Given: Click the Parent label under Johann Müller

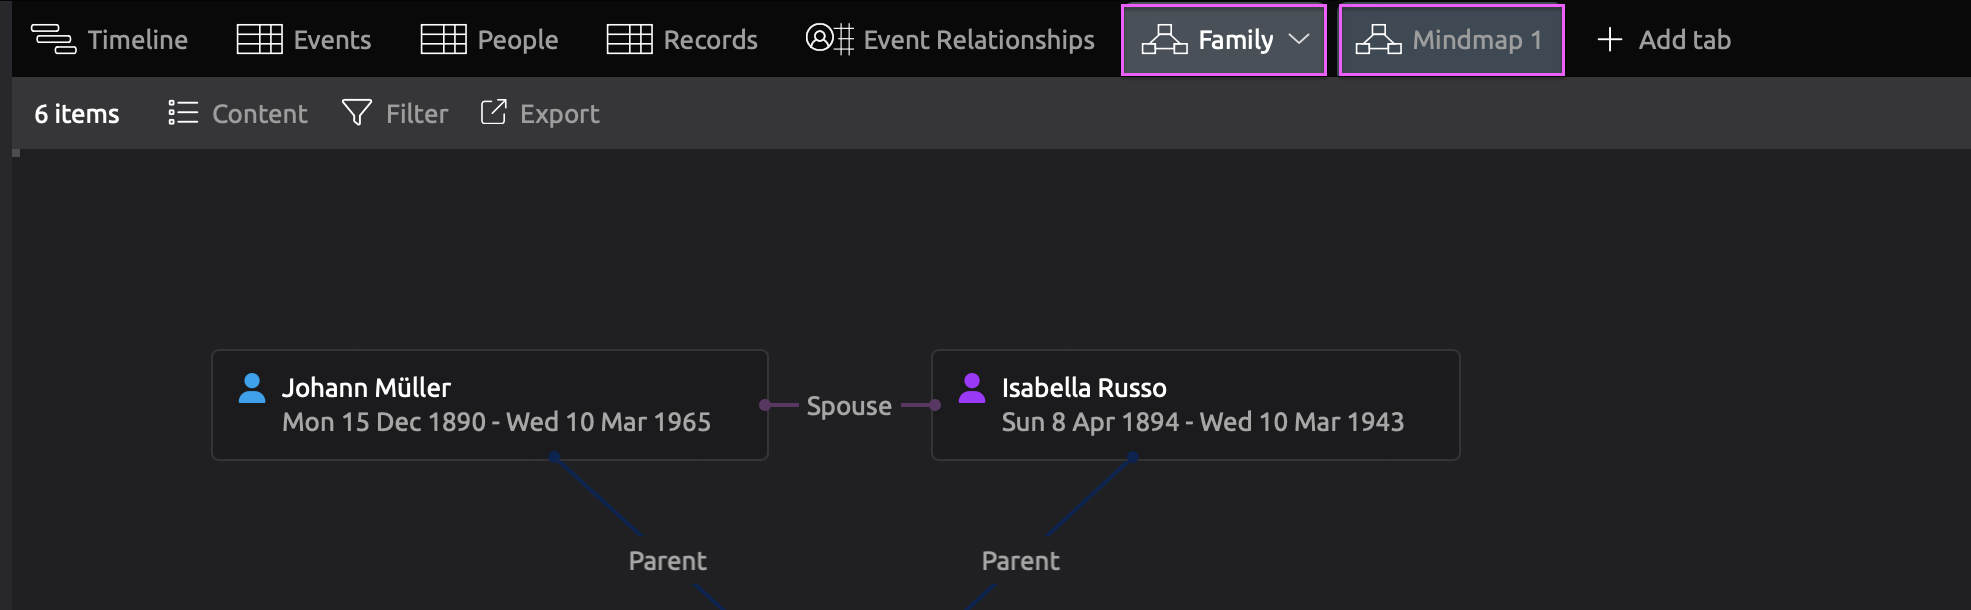Looking at the screenshot, I should coord(667,561).
